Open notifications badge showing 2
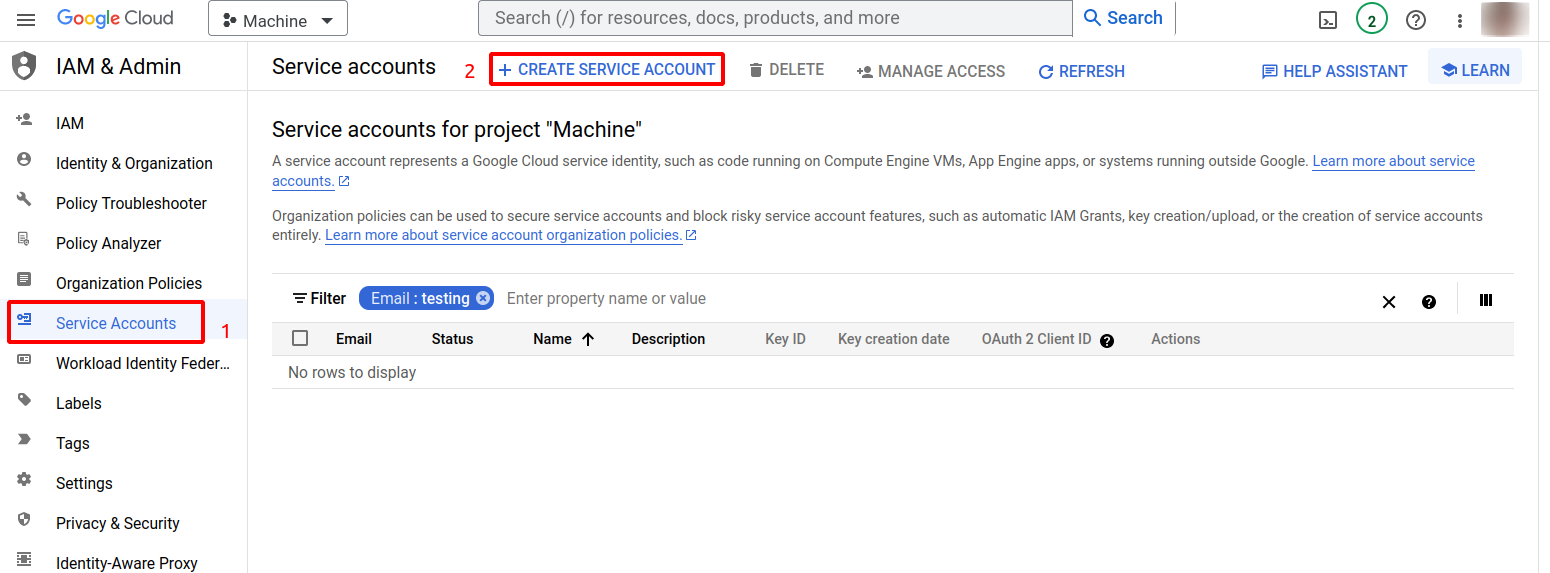The height and width of the screenshot is (573, 1550). click(x=1372, y=20)
